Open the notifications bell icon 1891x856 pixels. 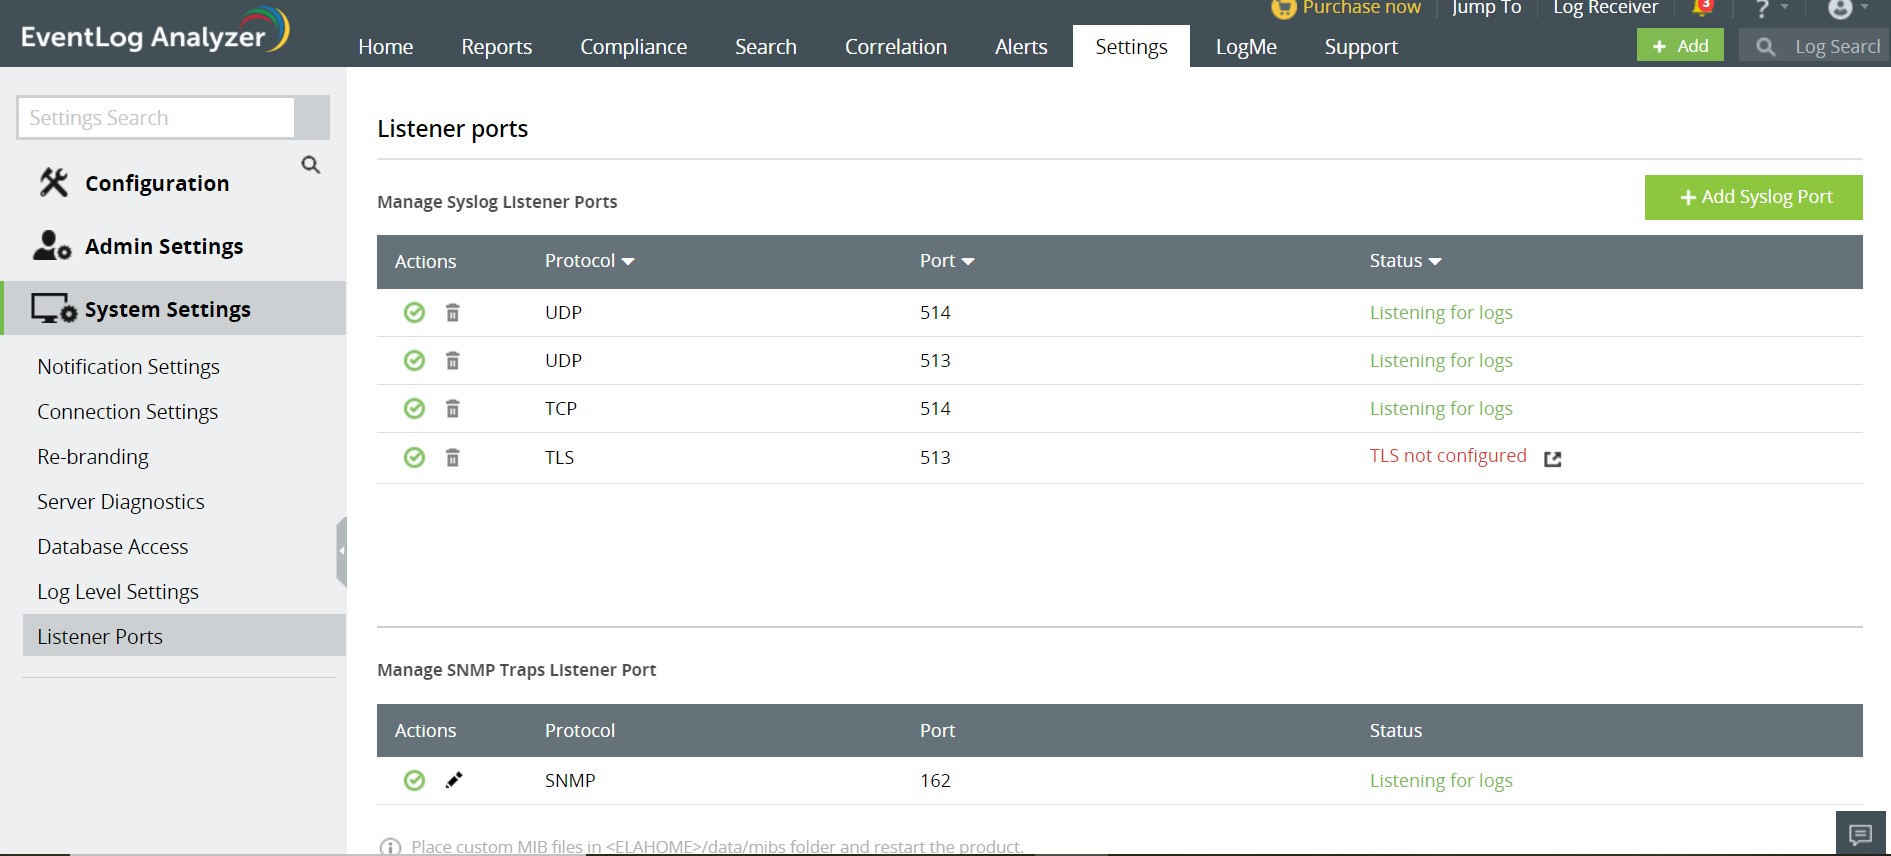click(1701, 9)
